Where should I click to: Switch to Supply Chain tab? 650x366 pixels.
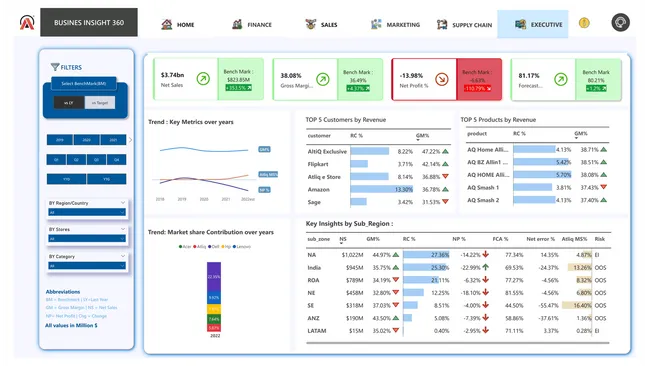pos(464,25)
